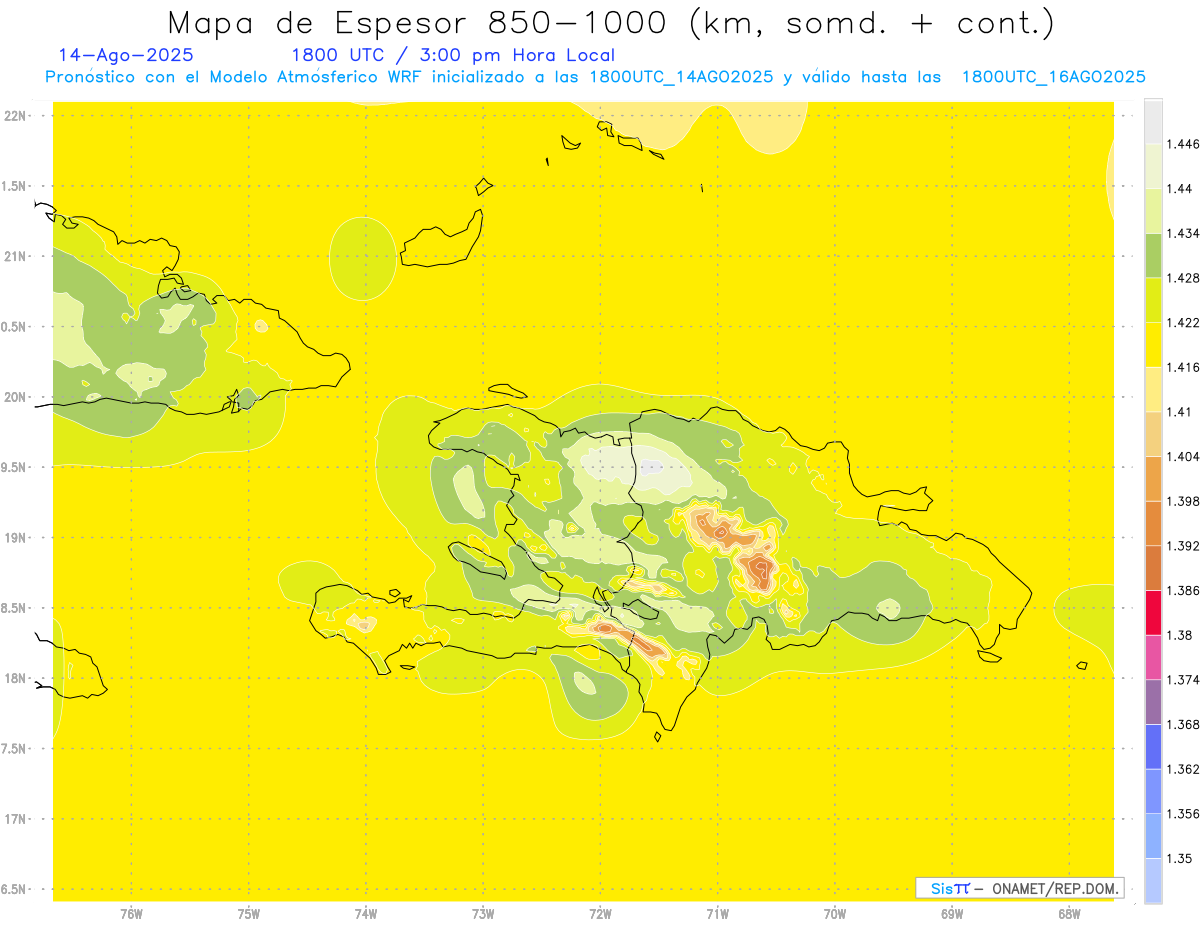Click the 1.416 colorbar value
The height and width of the screenshot is (927, 1200).
(x=1182, y=367)
